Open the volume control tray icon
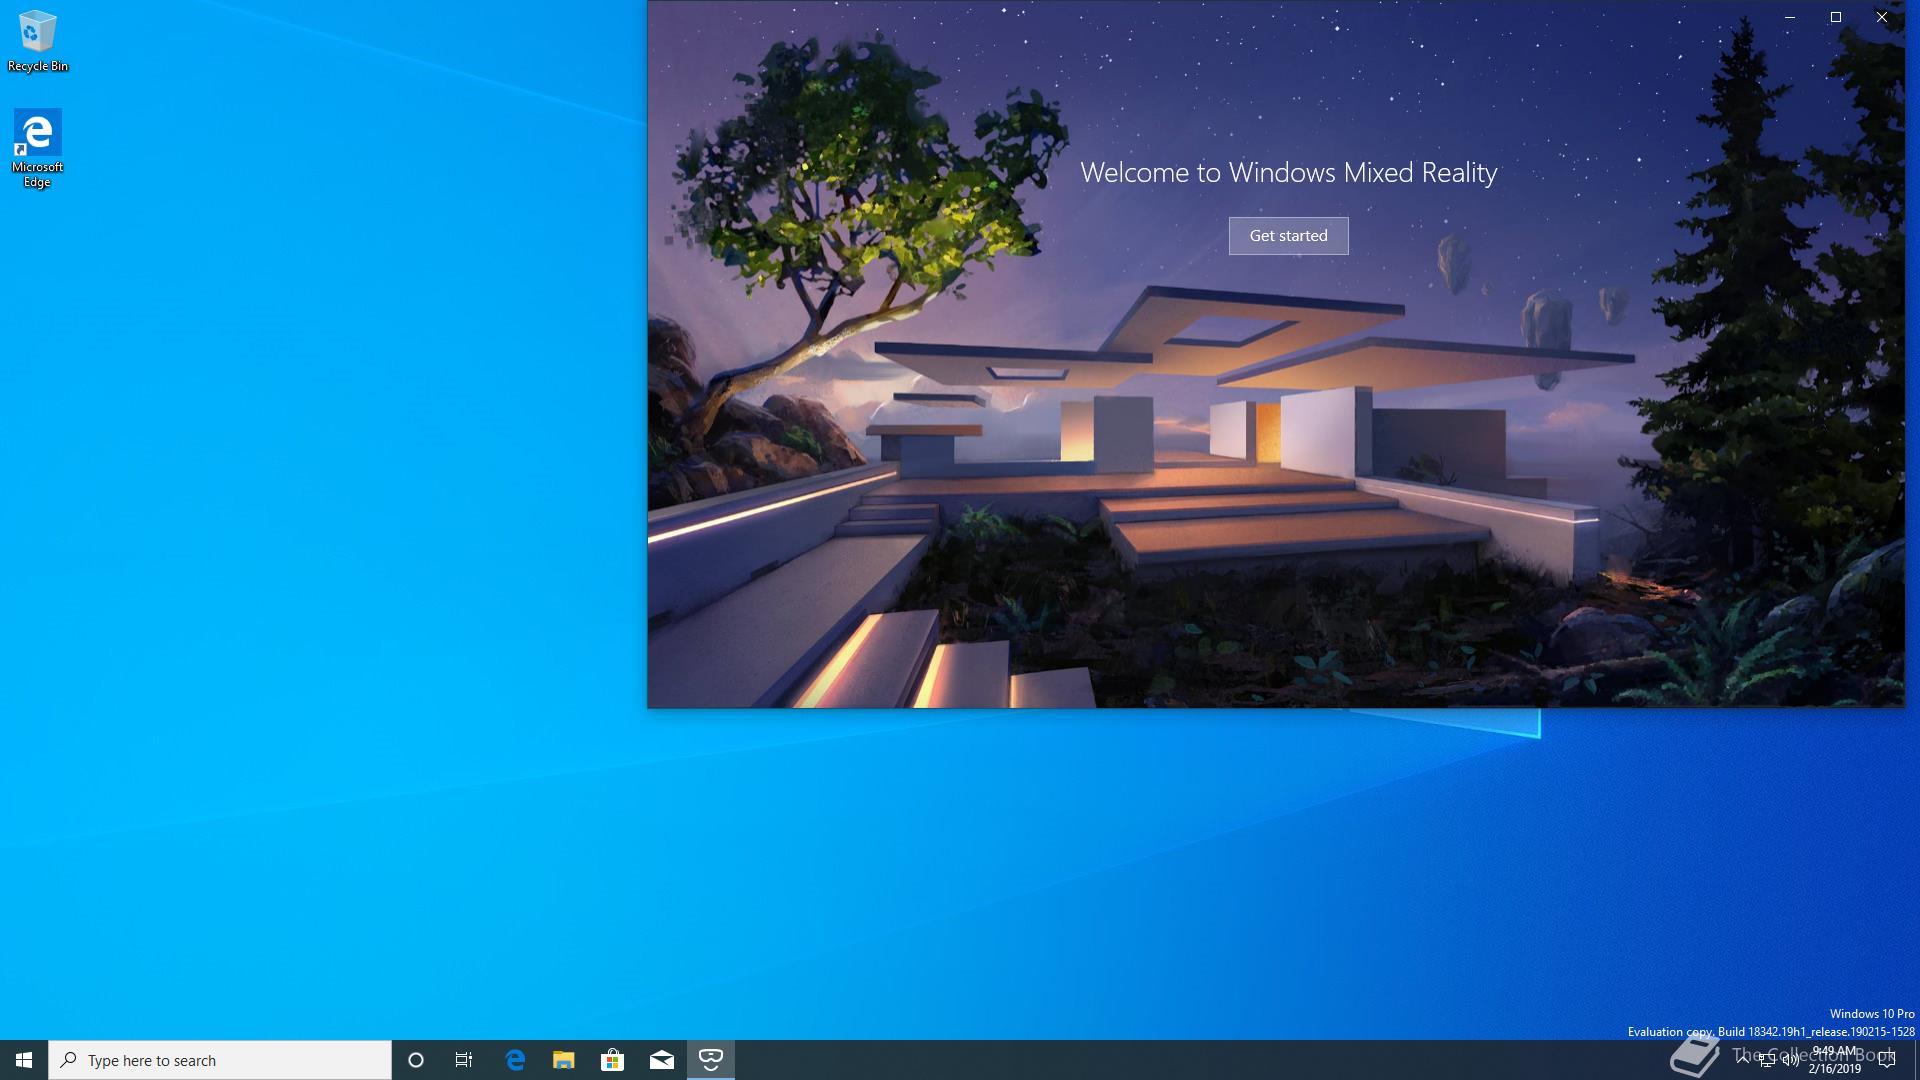Image resolution: width=1920 pixels, height=1080 pixels. [1791, 1060]
